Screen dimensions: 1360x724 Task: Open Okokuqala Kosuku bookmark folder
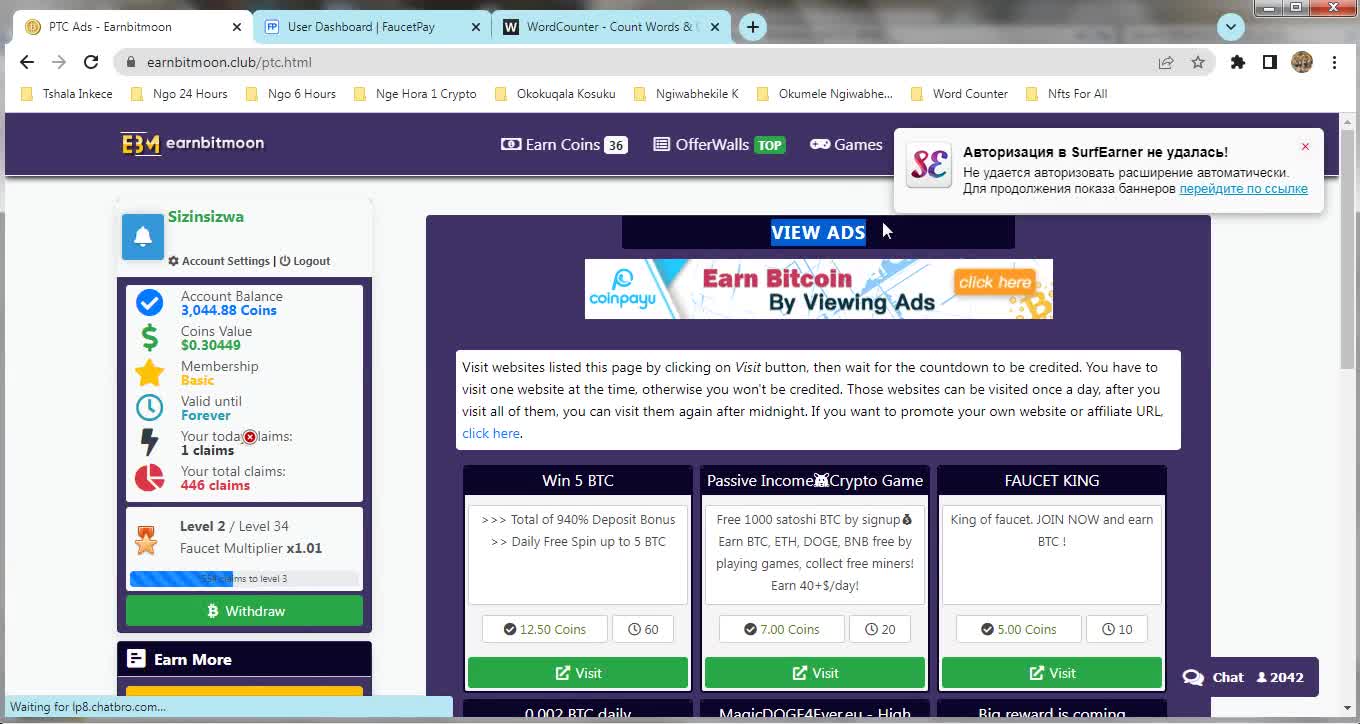point(555,94)
